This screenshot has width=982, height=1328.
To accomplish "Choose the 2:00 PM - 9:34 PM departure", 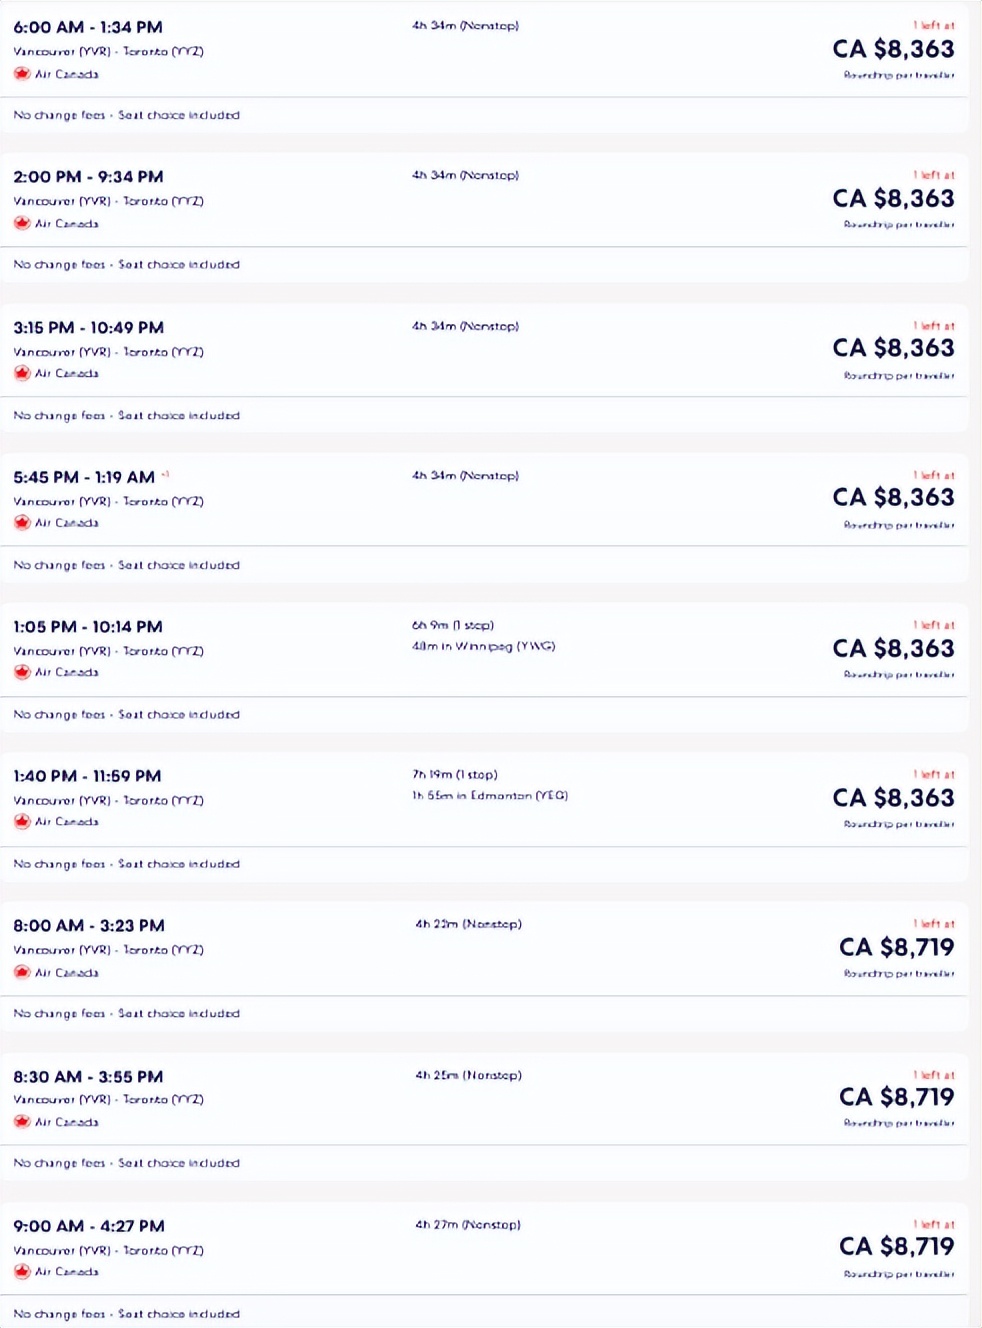I will (88, 177).
